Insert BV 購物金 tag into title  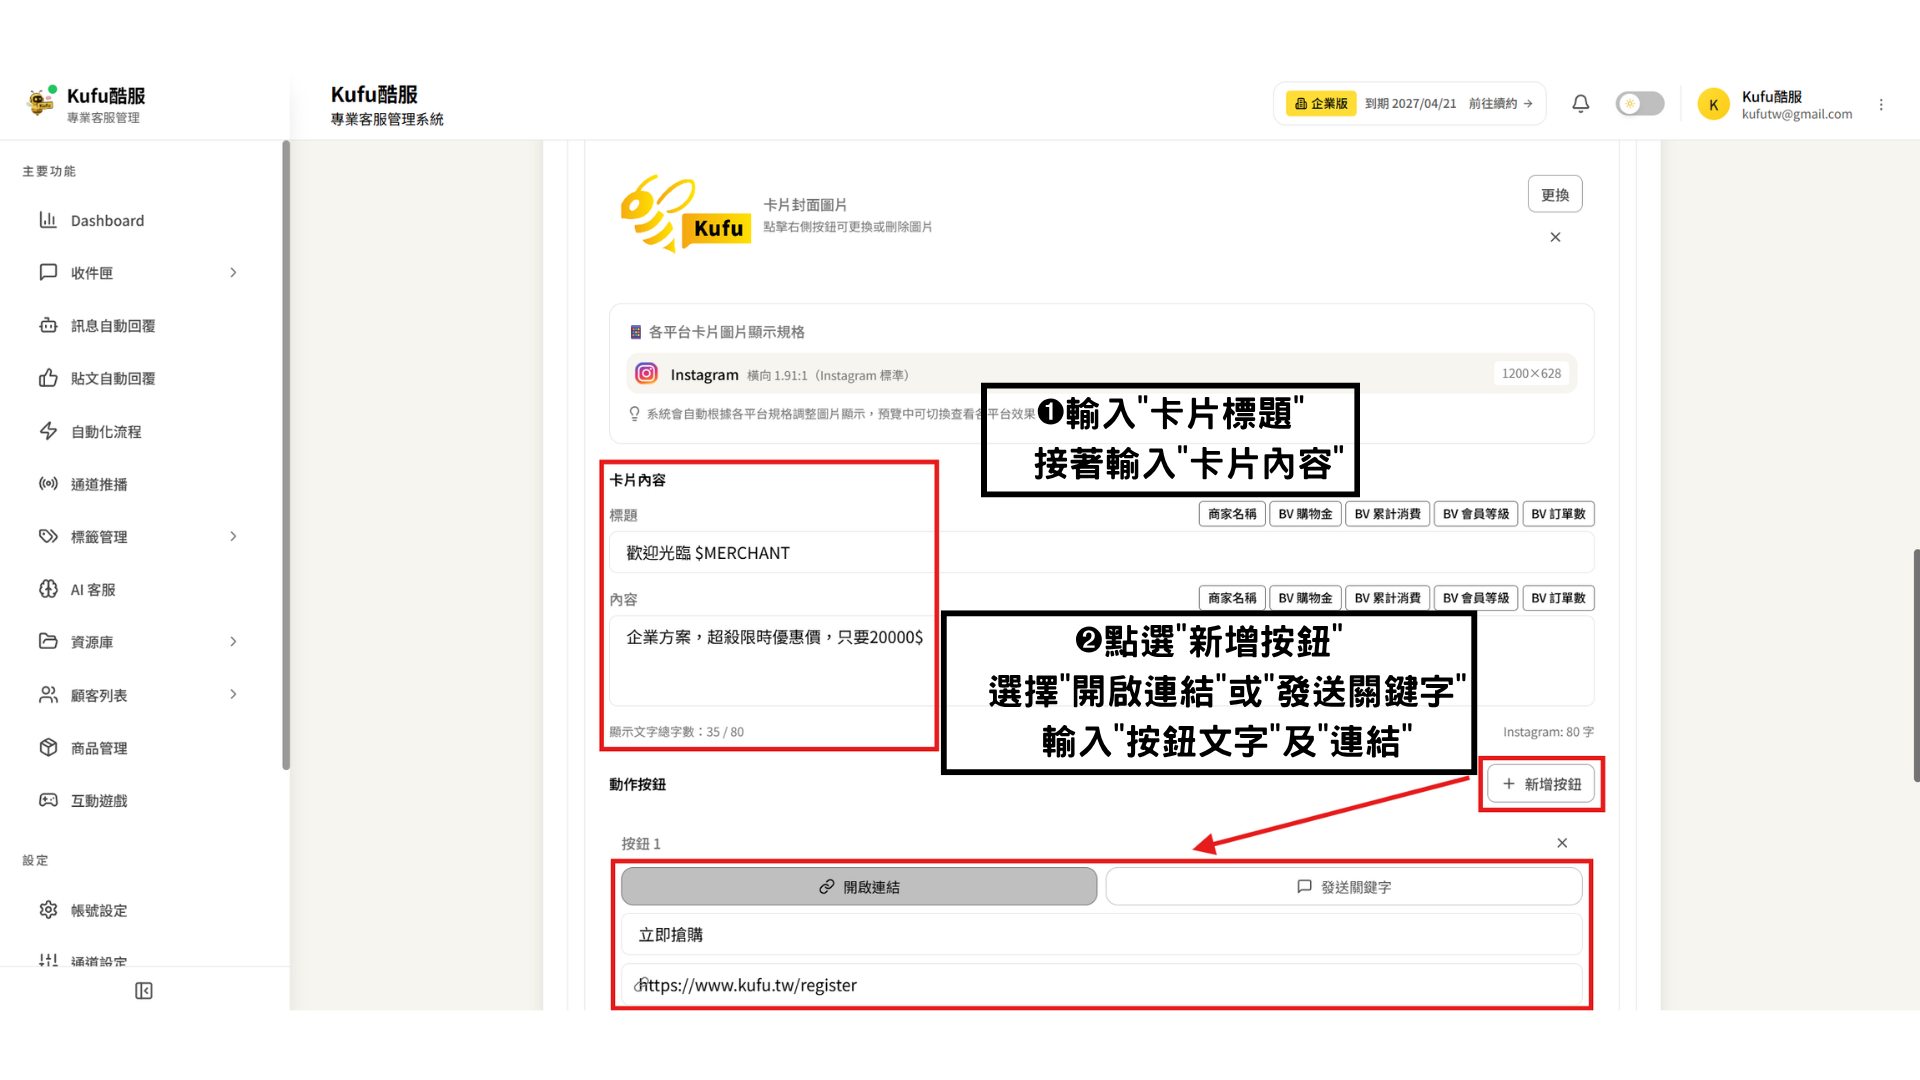pyautogui.click(x=1305, y=513)
